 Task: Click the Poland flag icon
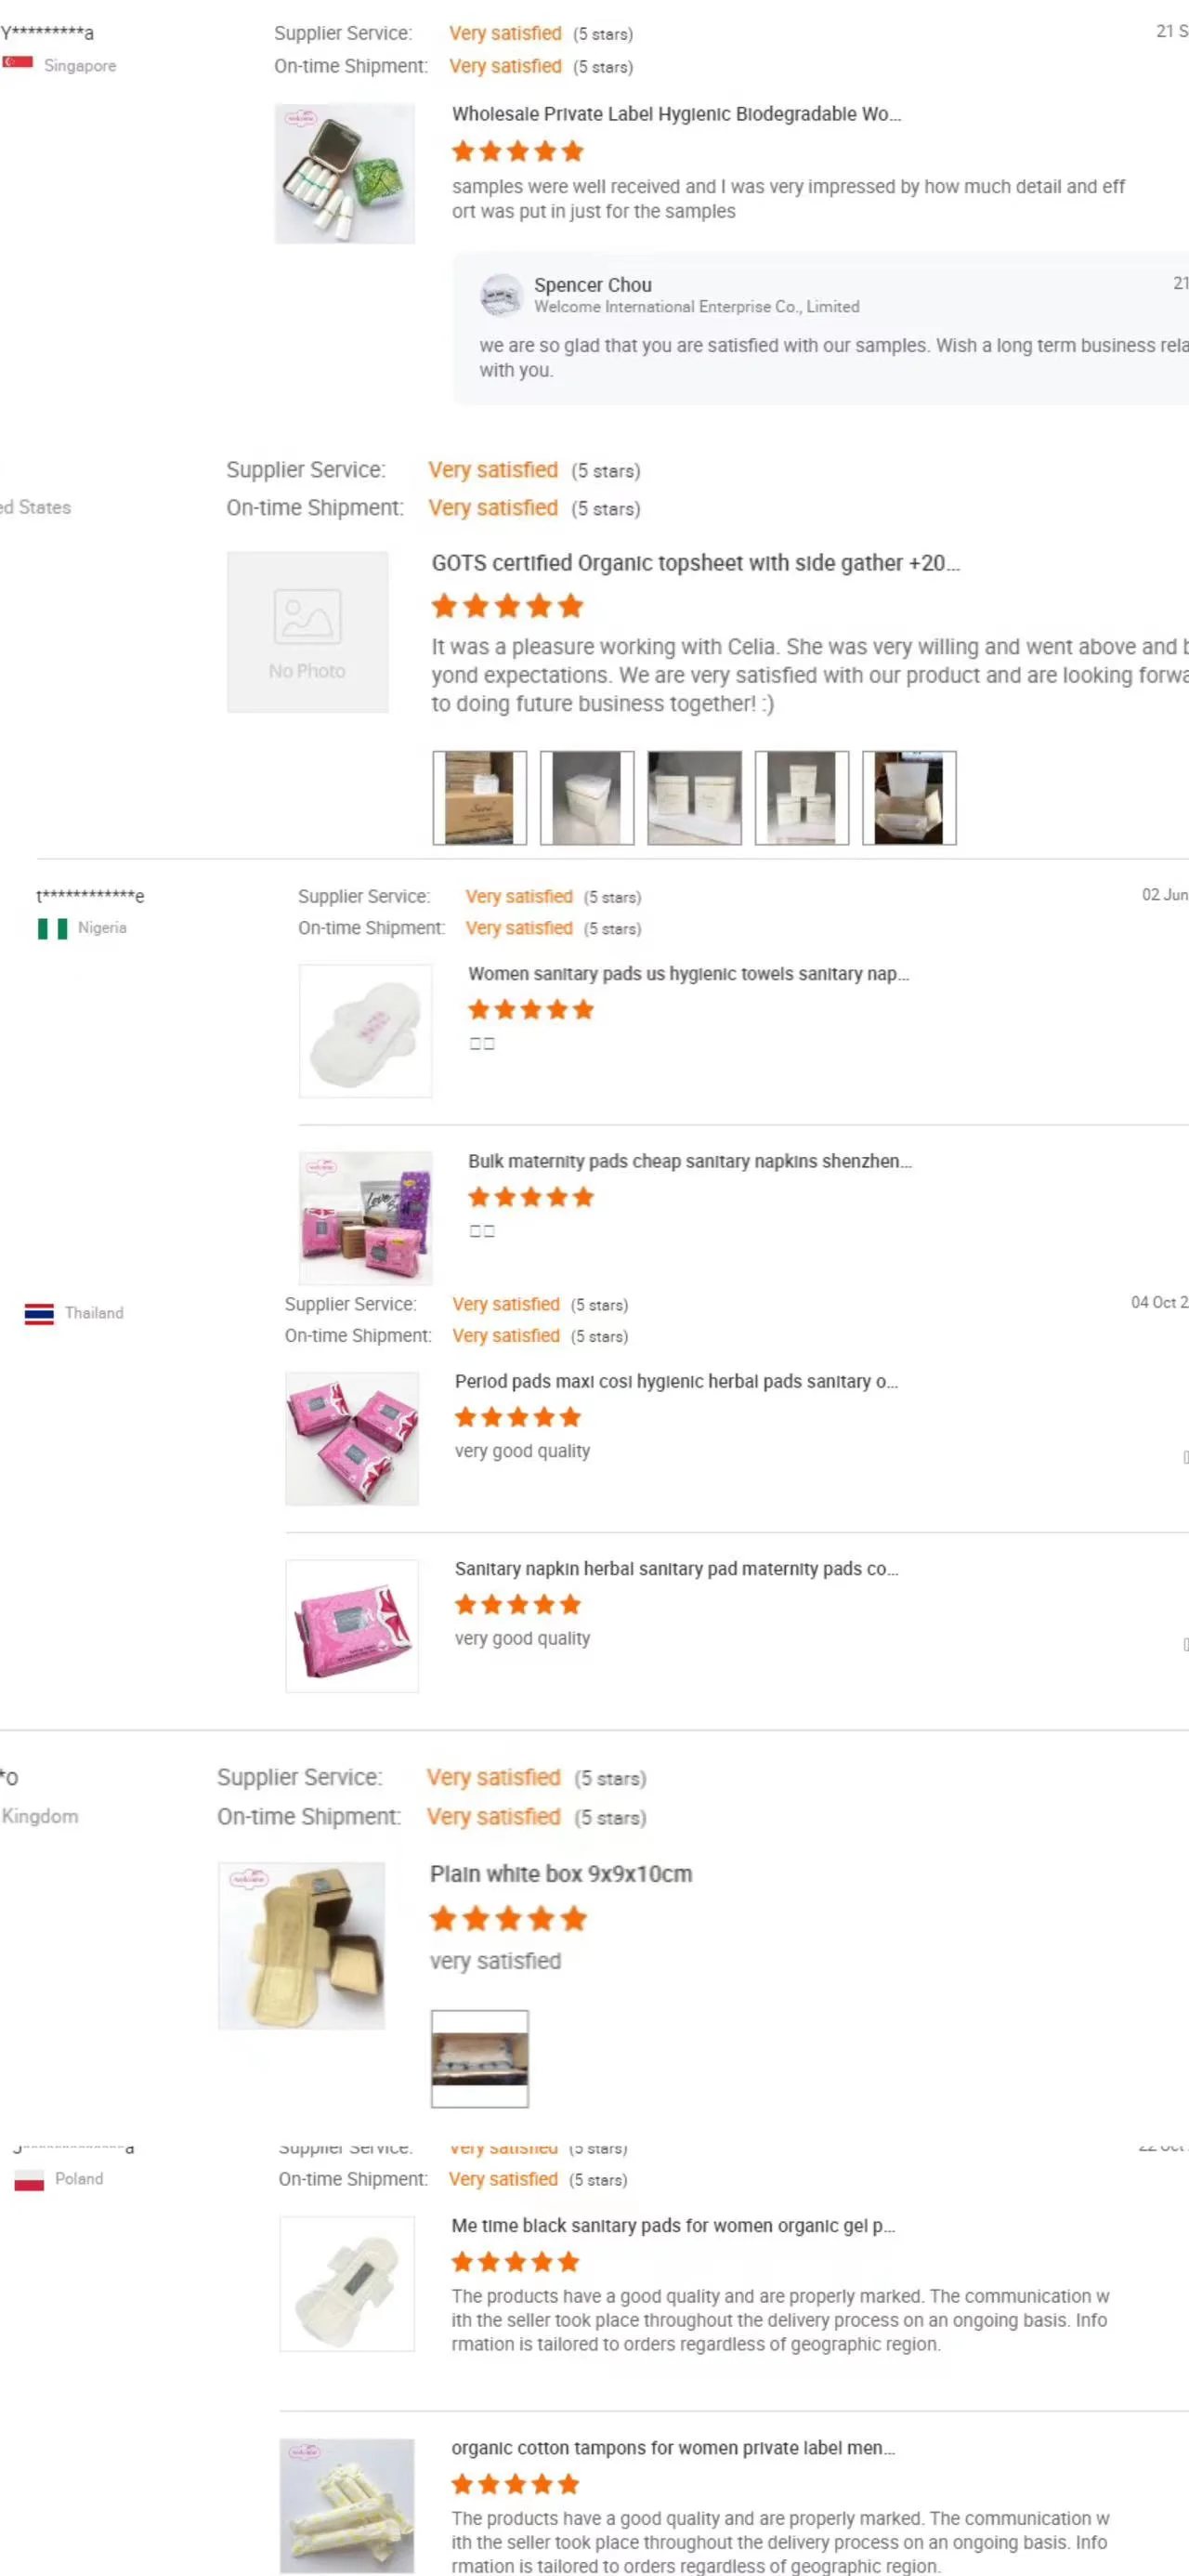(x=29, y=2179)
